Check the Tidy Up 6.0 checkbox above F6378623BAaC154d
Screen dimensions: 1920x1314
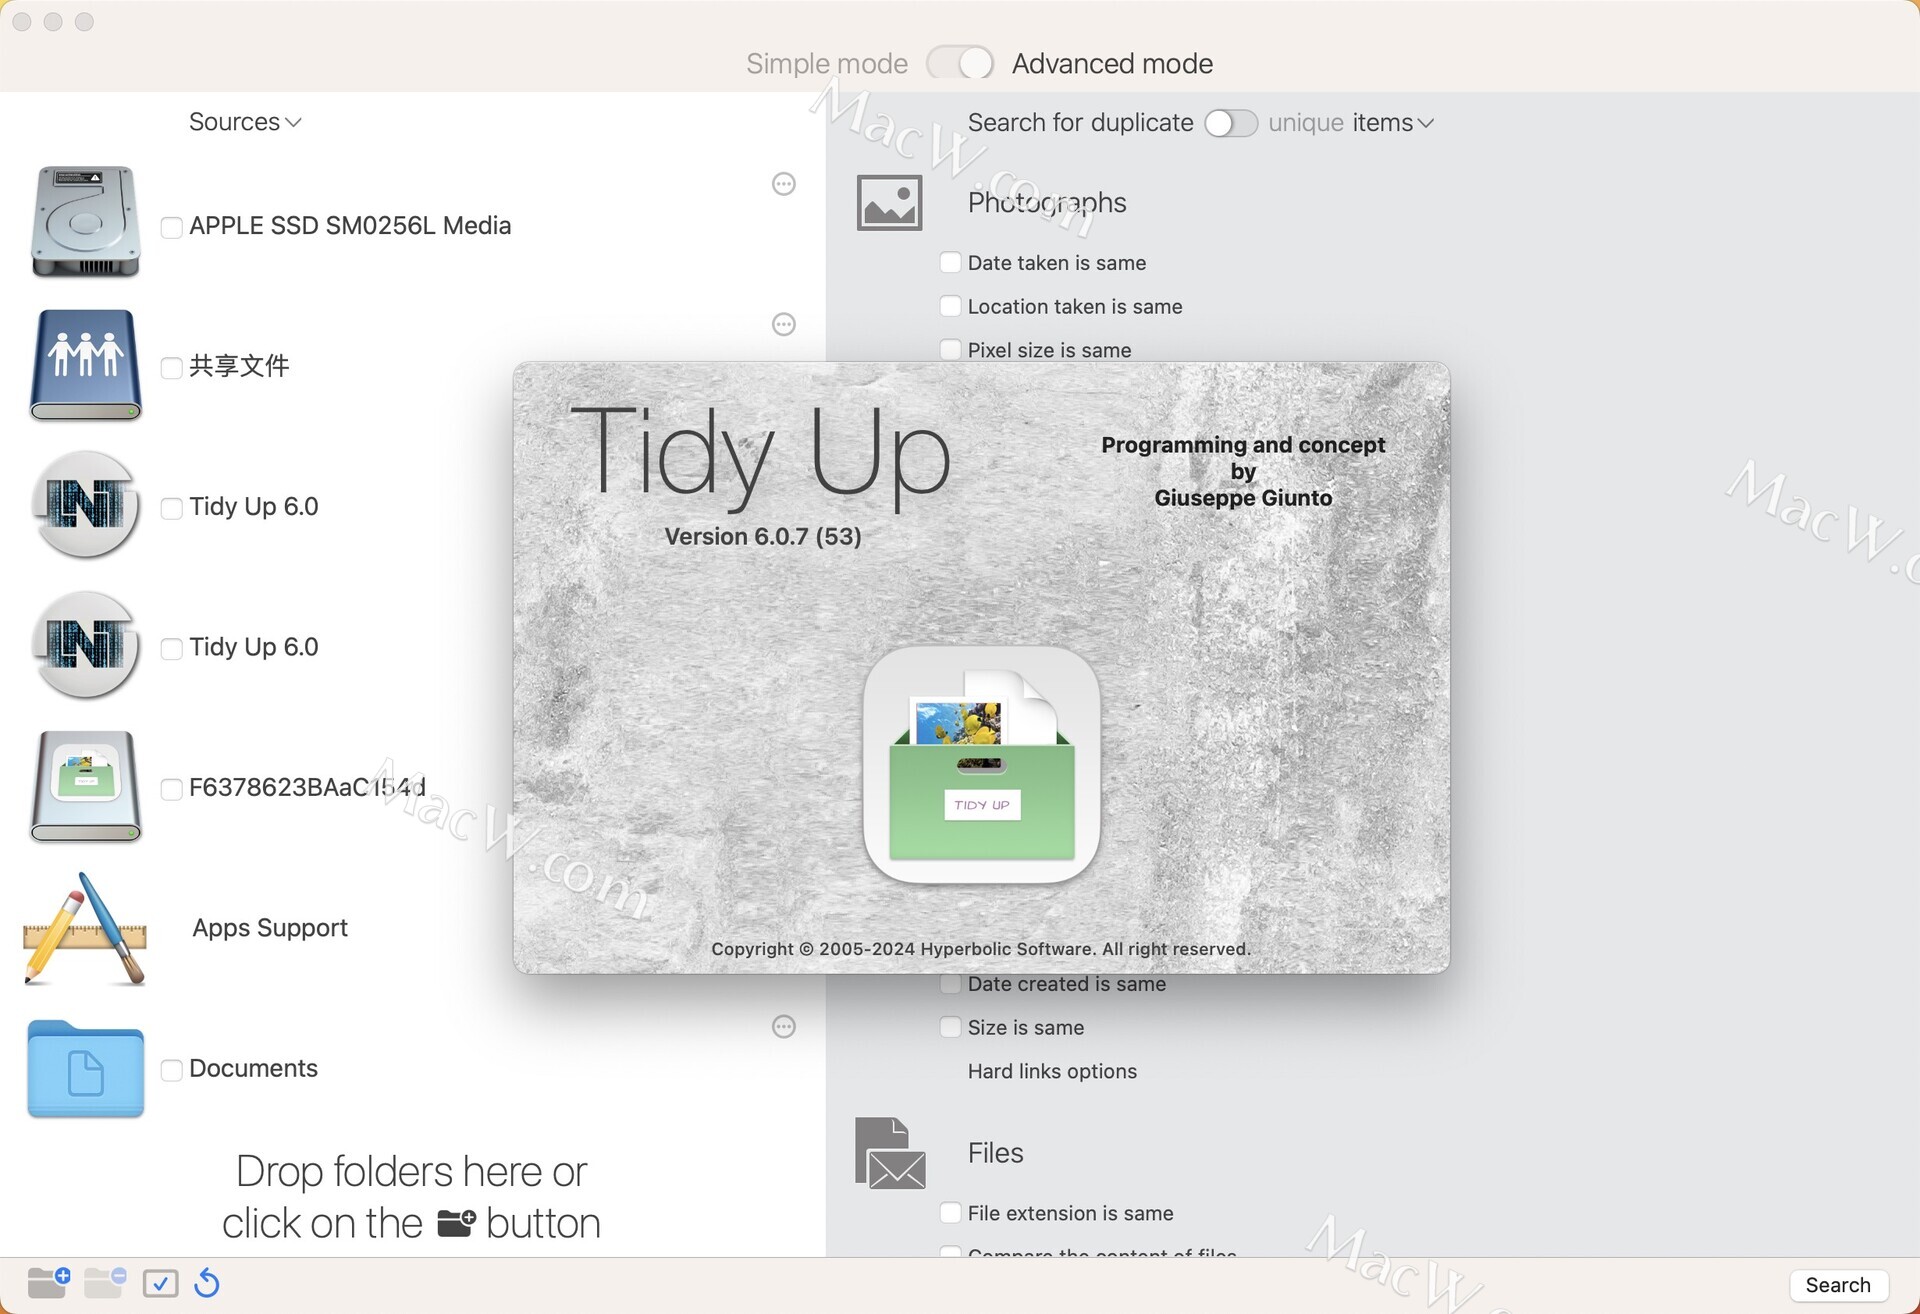click(172, 648)
